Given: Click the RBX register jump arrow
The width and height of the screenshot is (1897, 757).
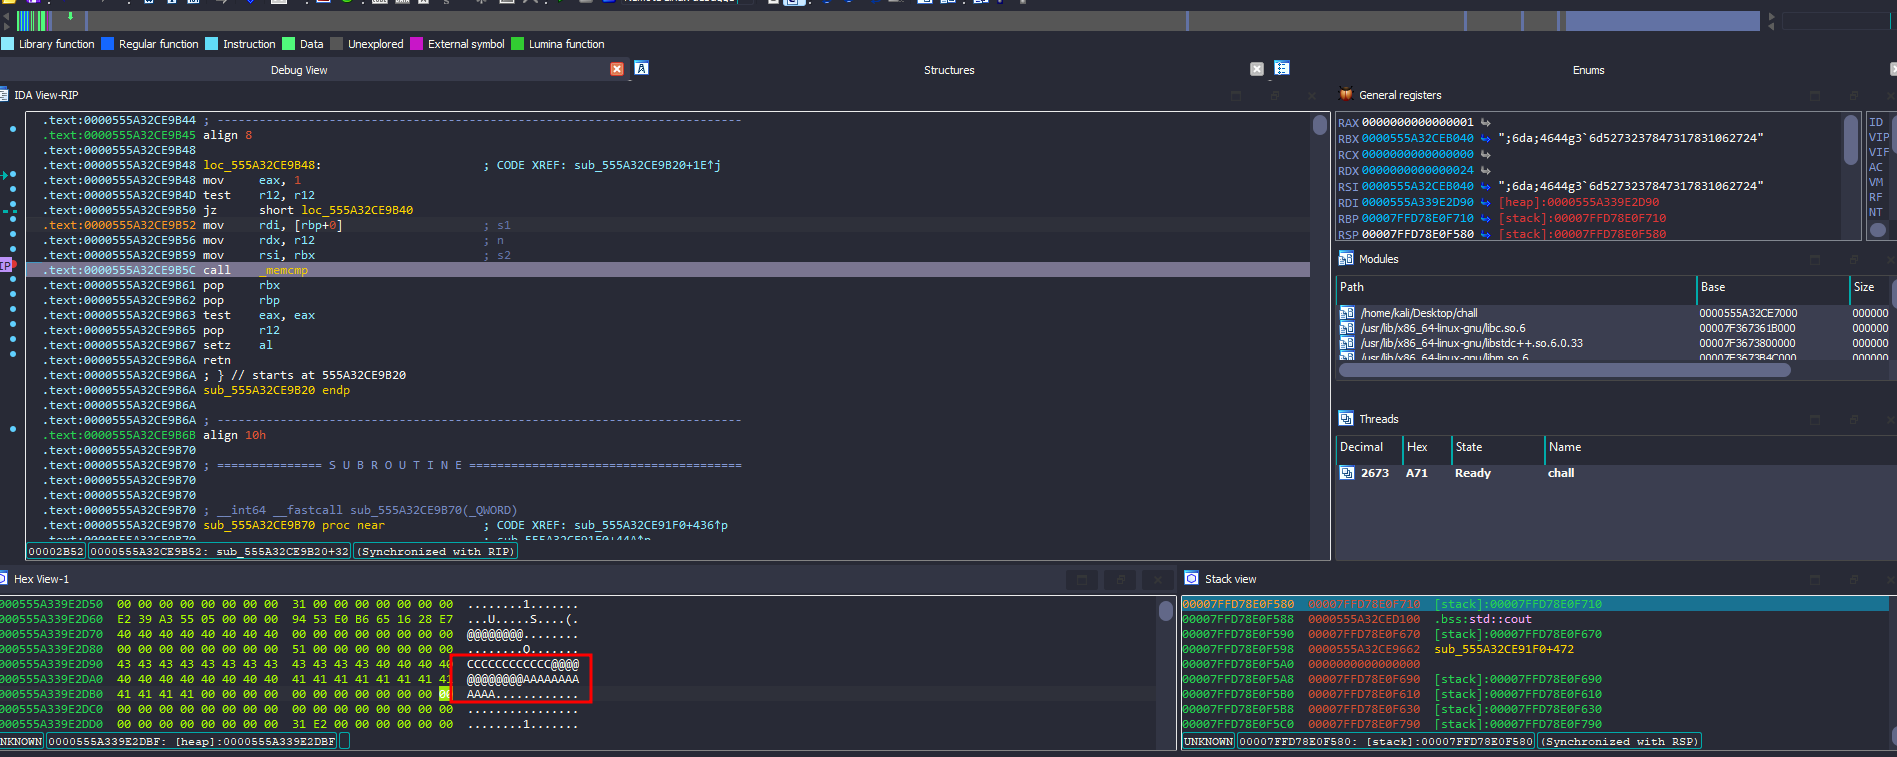Looking at the screenshot, I should click(x=1485, y=139).
